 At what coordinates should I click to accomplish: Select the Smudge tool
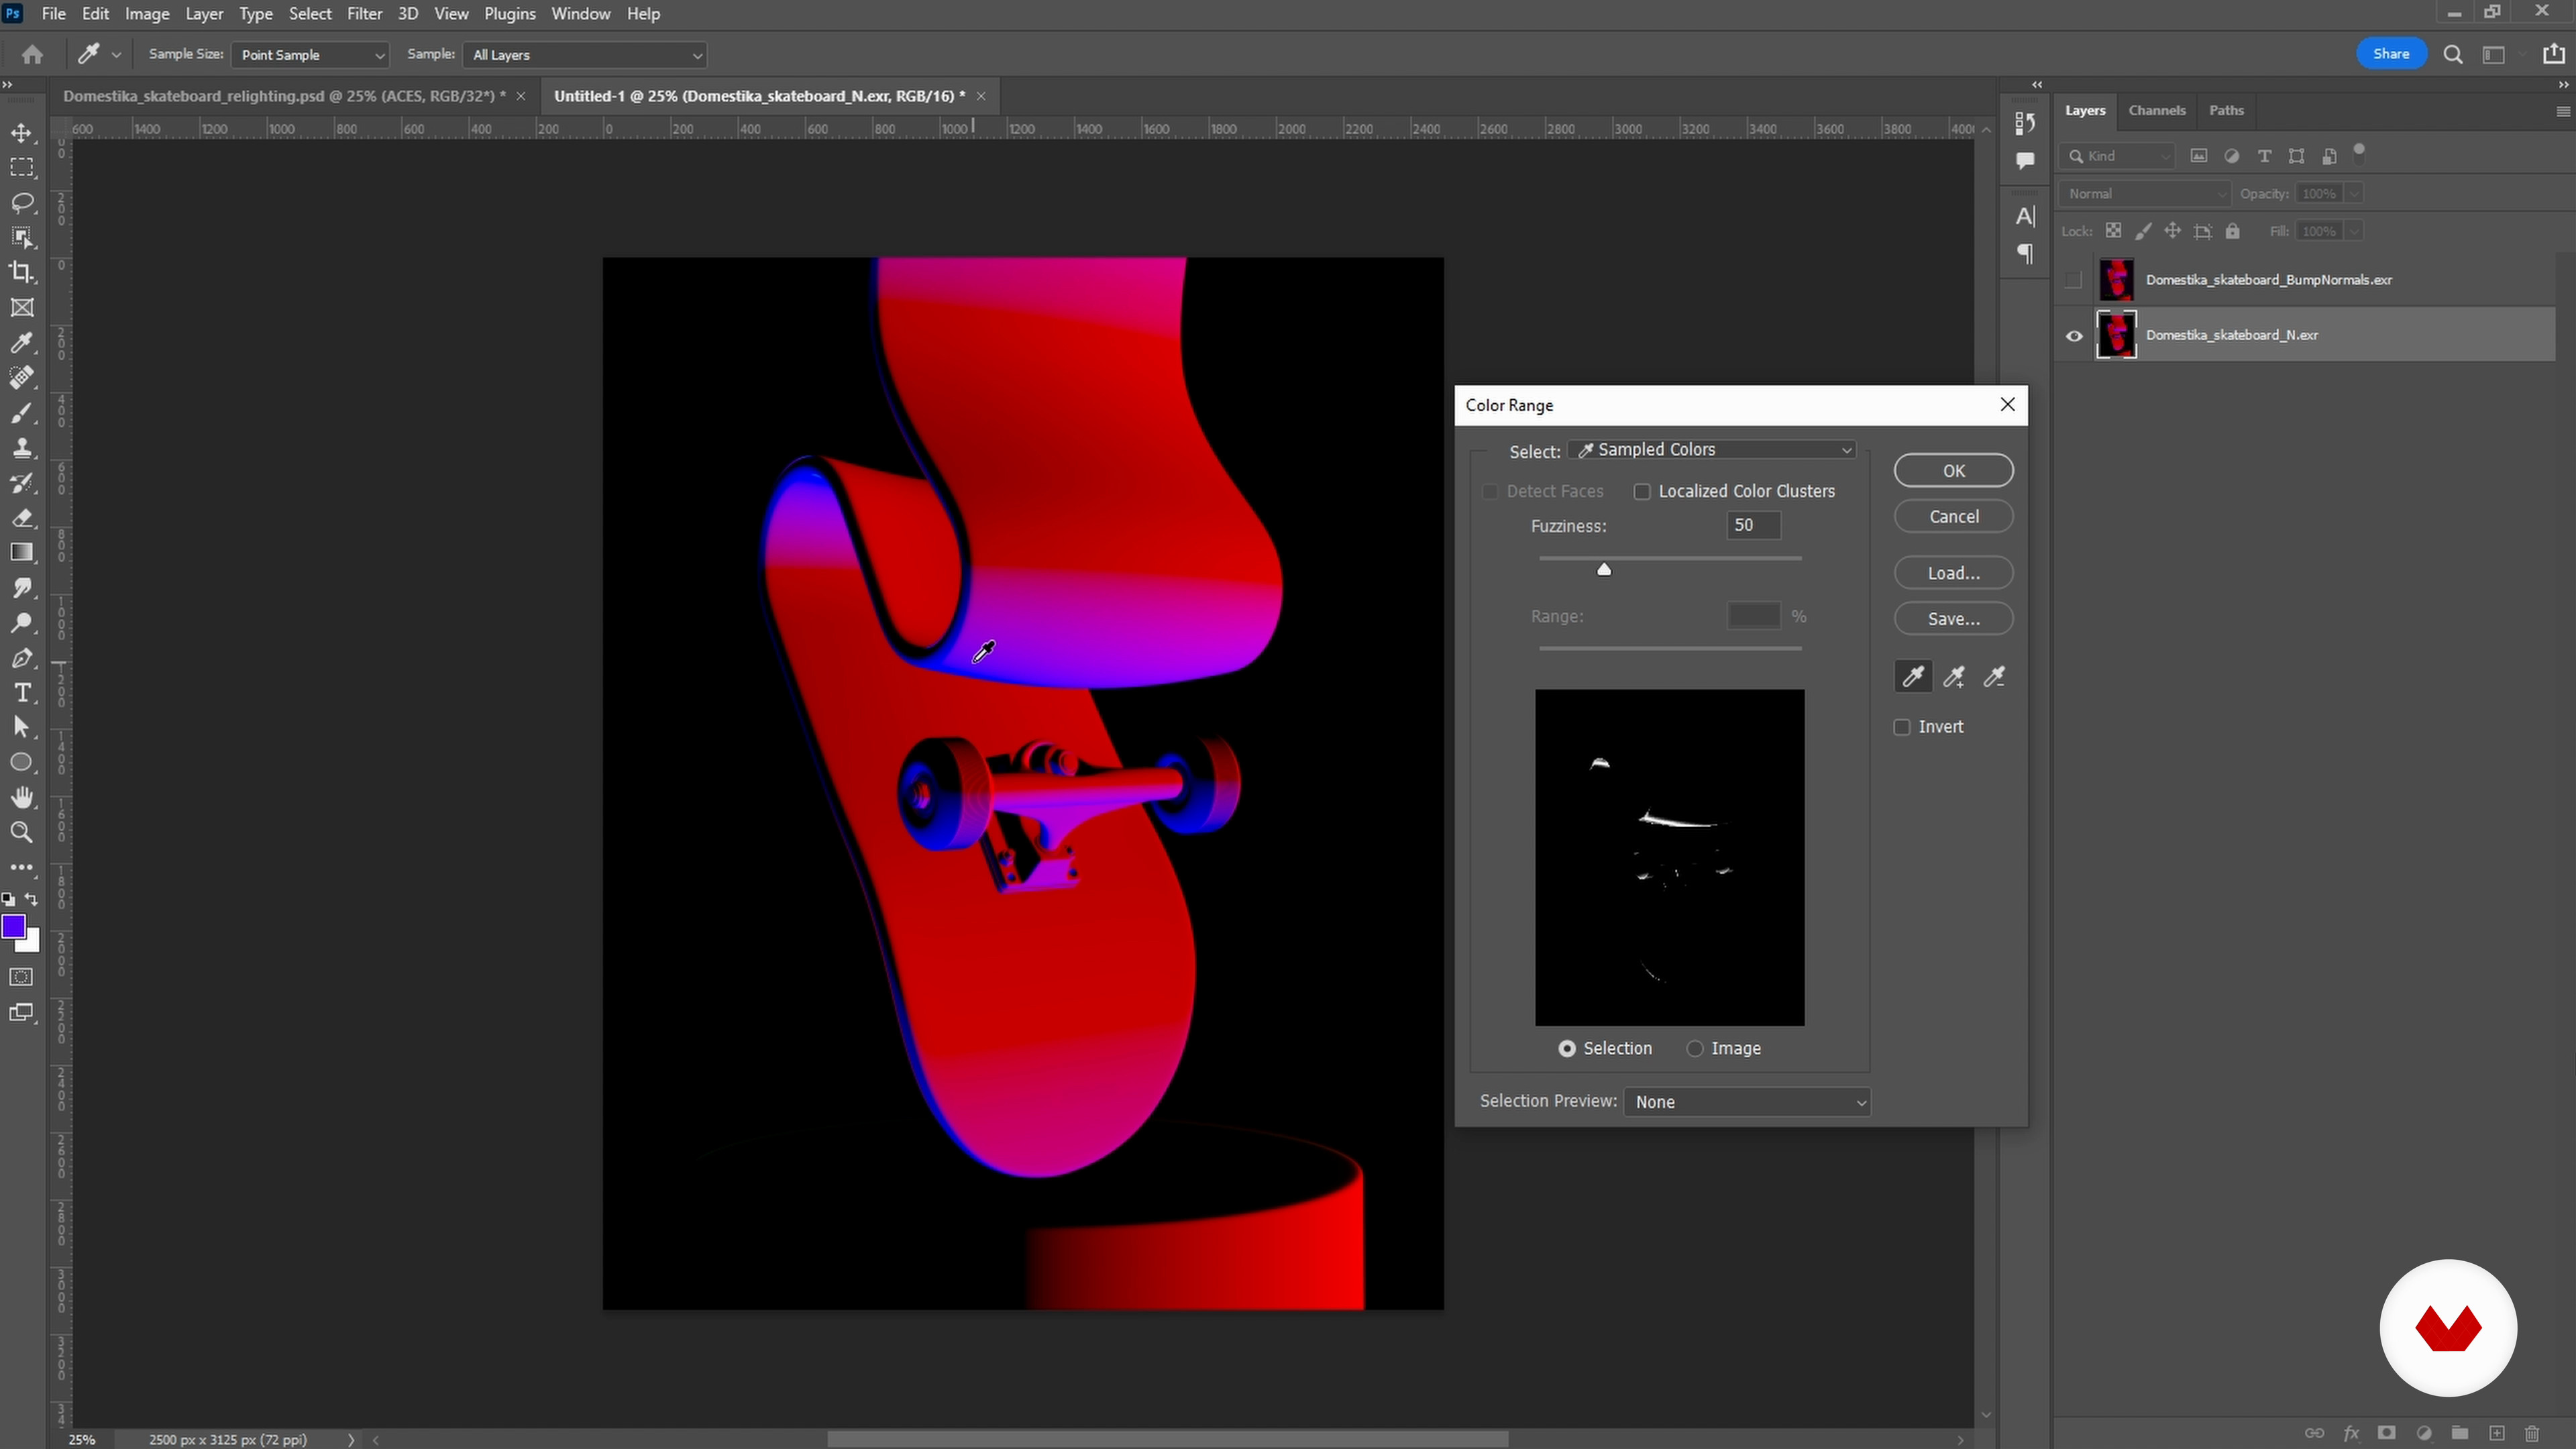(22, 588)
